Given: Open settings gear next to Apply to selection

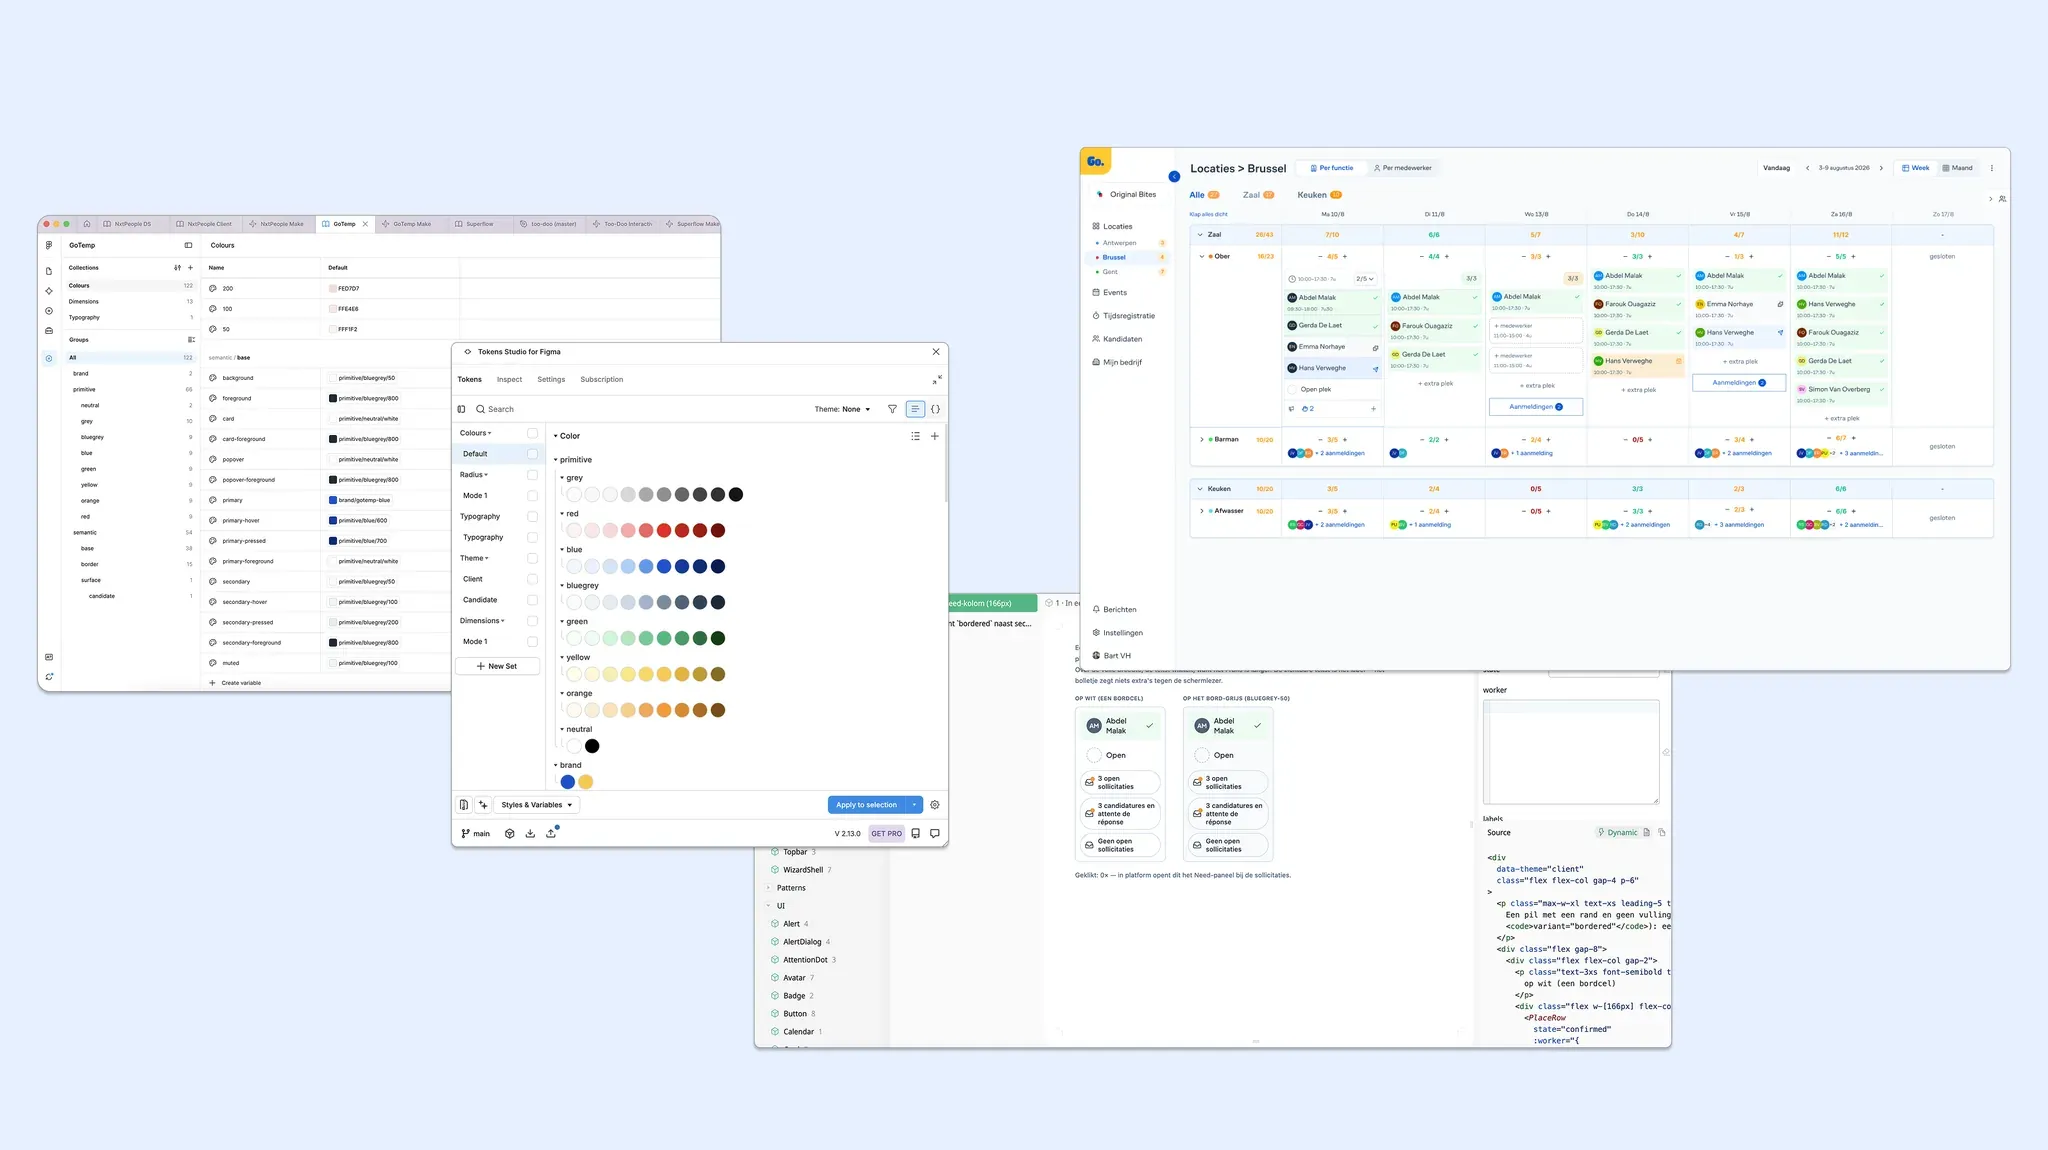Looking at the screenshot, I should [935, 805].
